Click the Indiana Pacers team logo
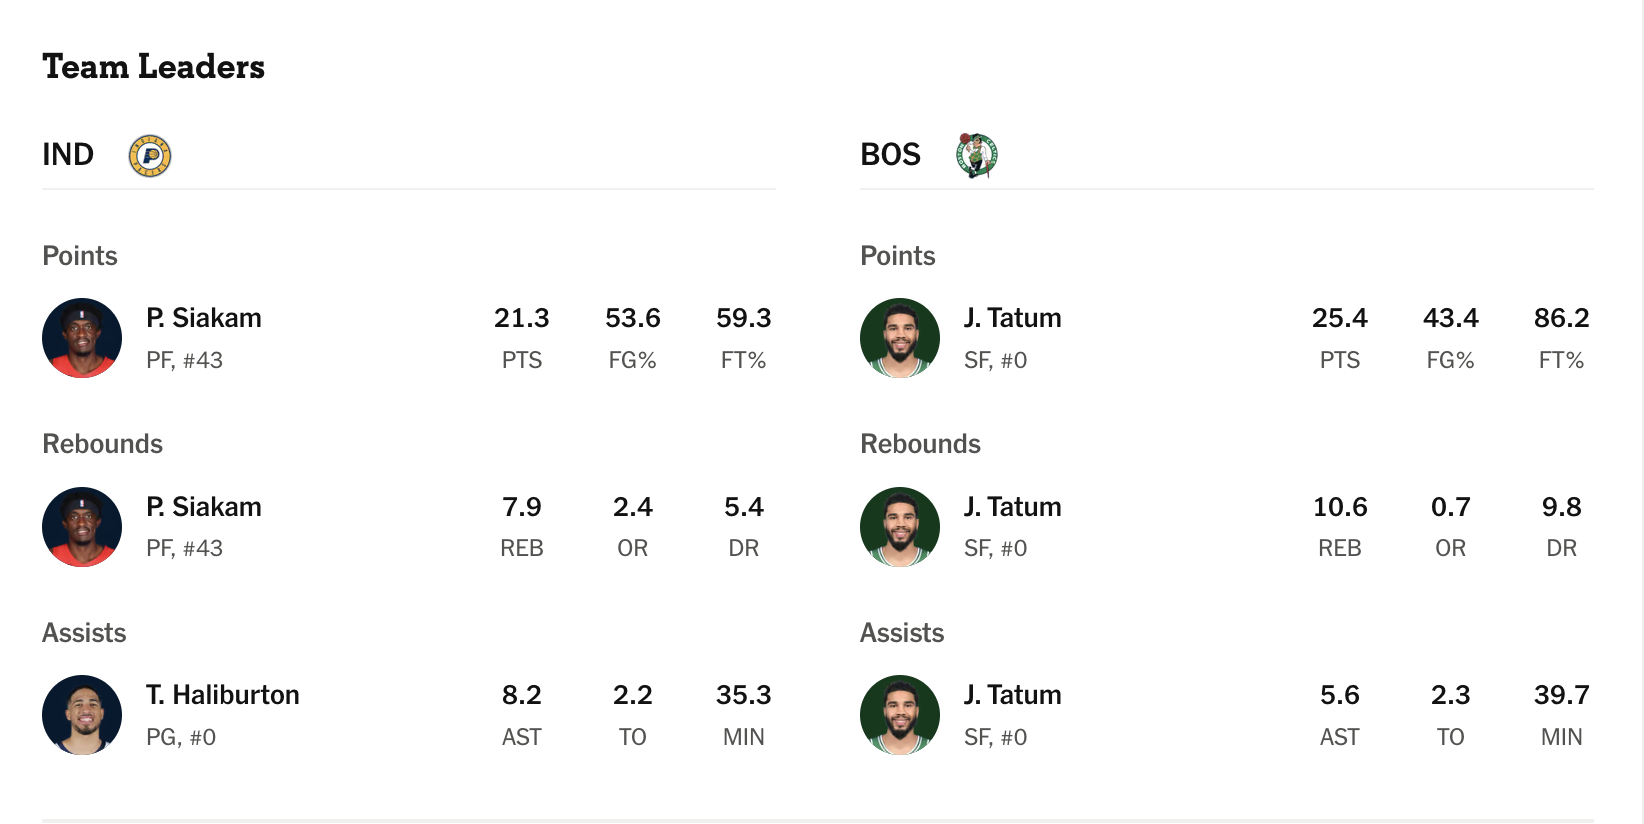 (x=150, y=156)
